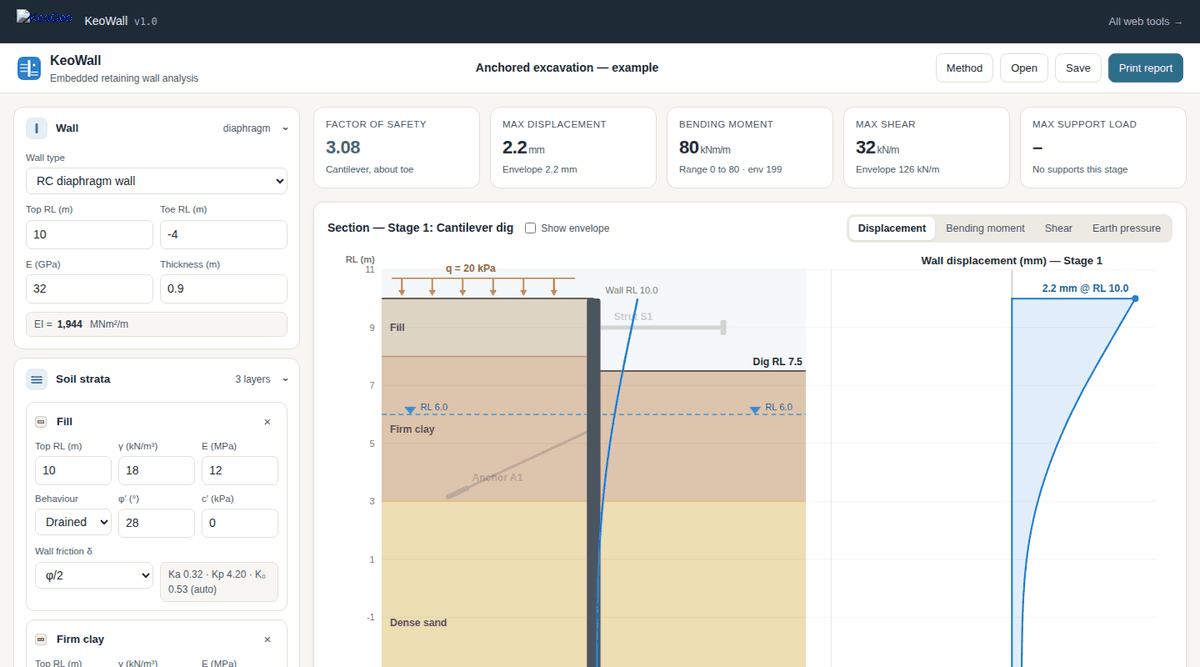Click the Fill Top RL input field
The image size is (1200, 667).
click(73, 470)
